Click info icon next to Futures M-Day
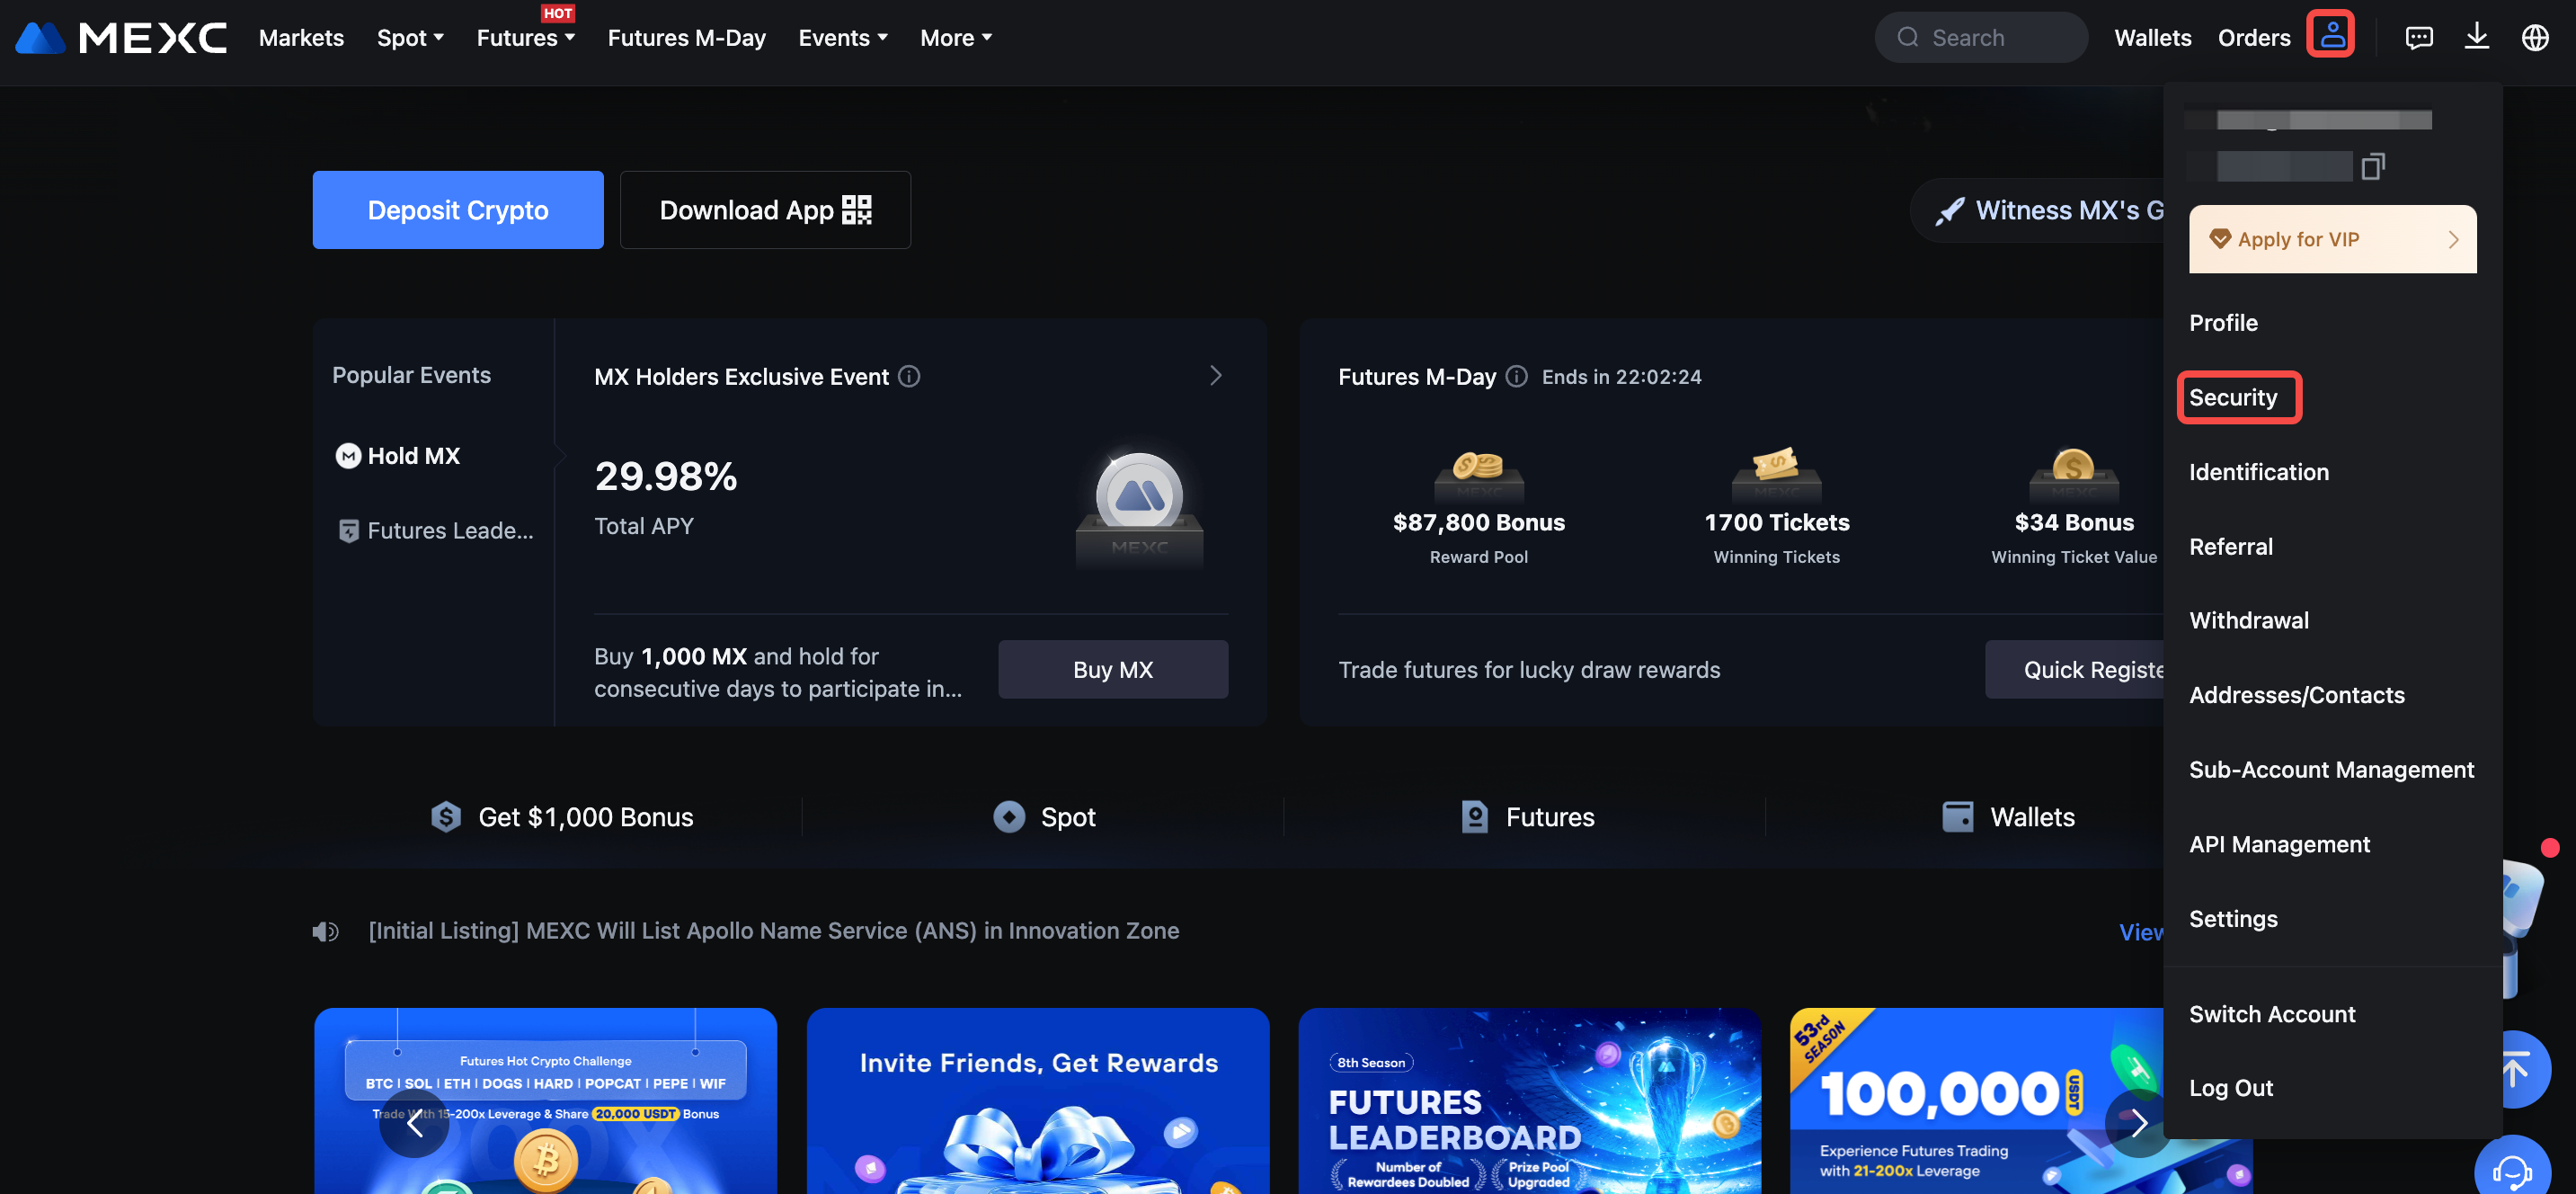This screenshot has width=2576, height=1194. point(1516,376)
